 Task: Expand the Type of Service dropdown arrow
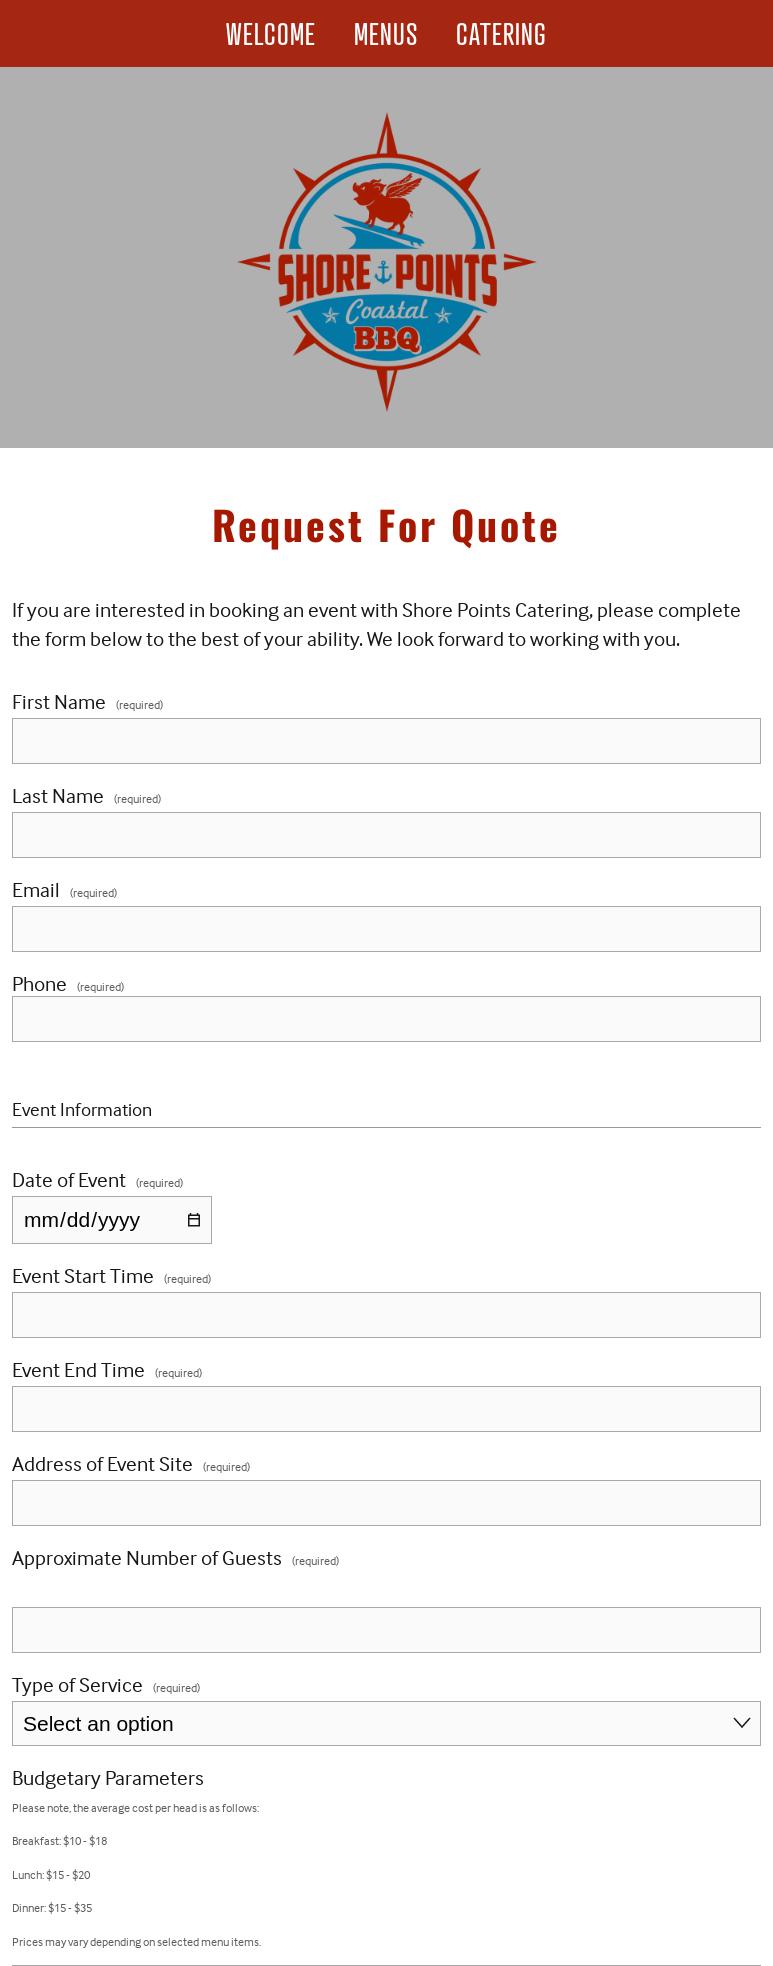click(x=741, y=1723)
